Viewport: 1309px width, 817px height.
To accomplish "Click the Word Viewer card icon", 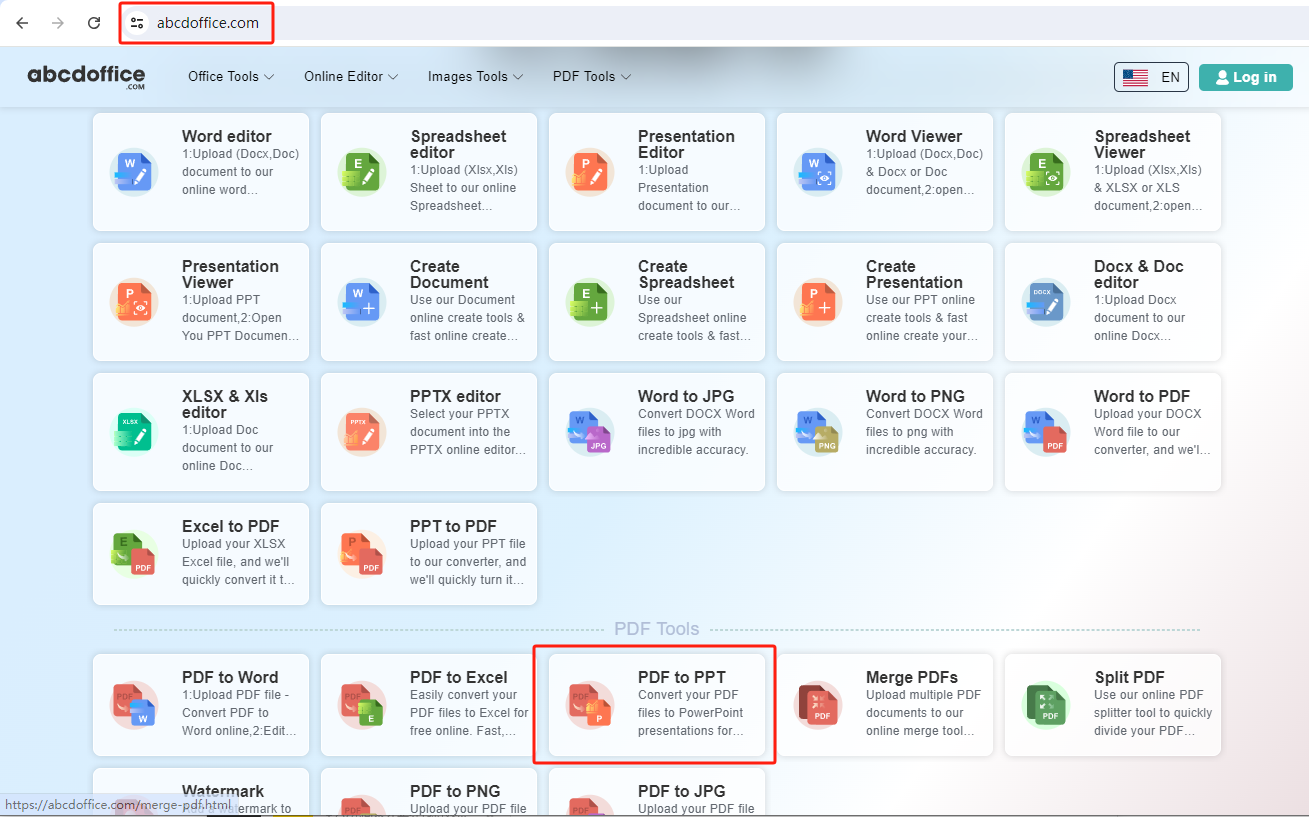I will coord(818,172).
